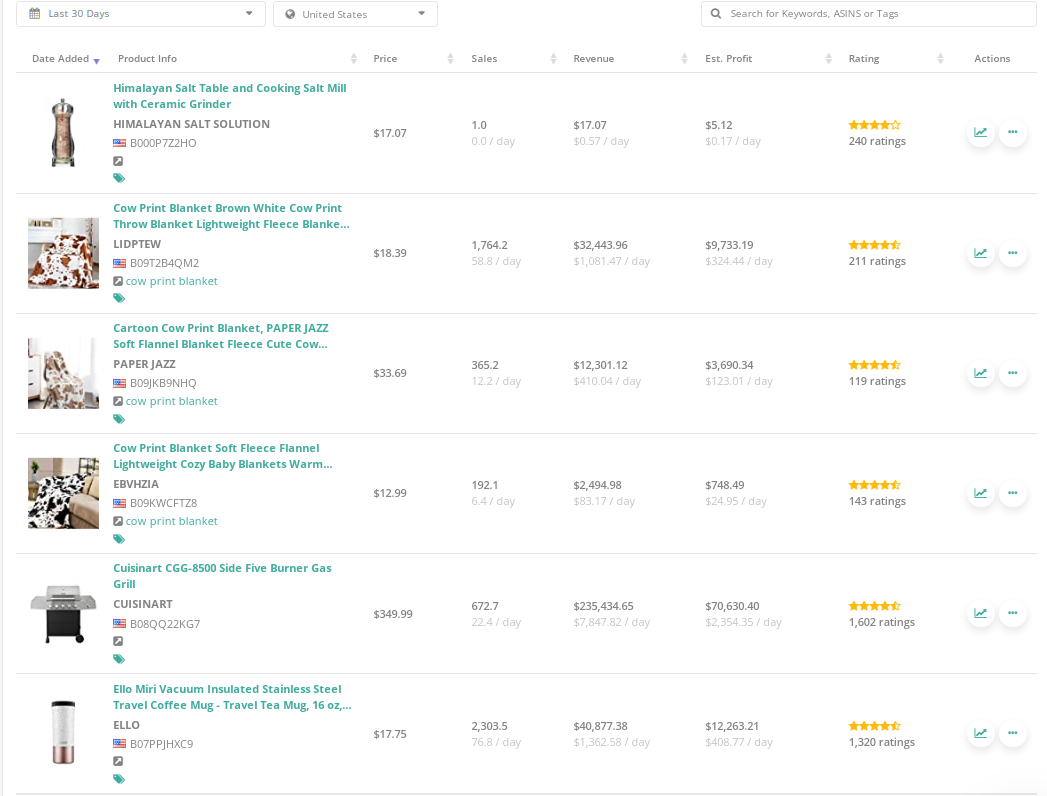The width and height of the screenshot is (1047, 796).
Task: Click tag icon under LIDPTEW cow blanket
Action: pos(119,298)
